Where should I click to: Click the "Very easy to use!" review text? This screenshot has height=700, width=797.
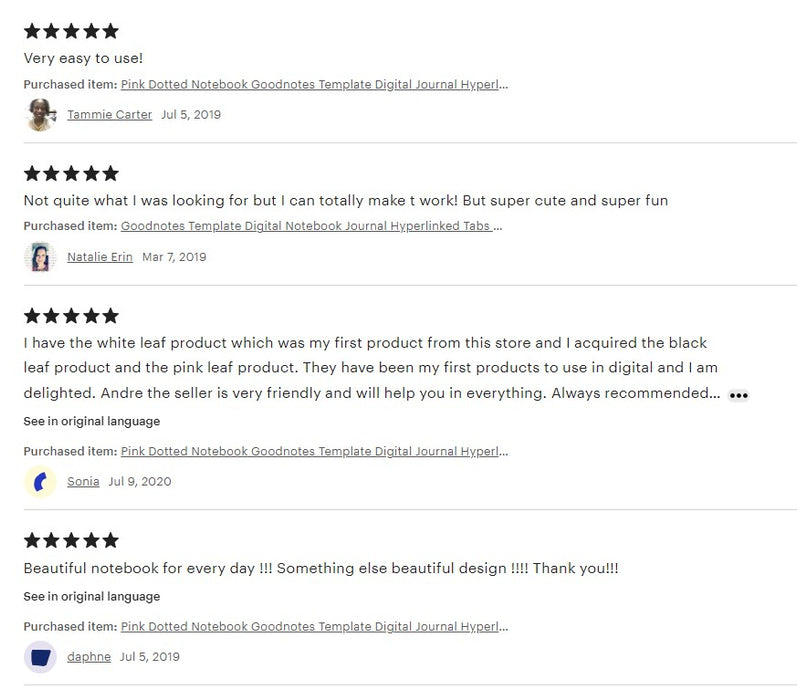click(x=83, y=58)
